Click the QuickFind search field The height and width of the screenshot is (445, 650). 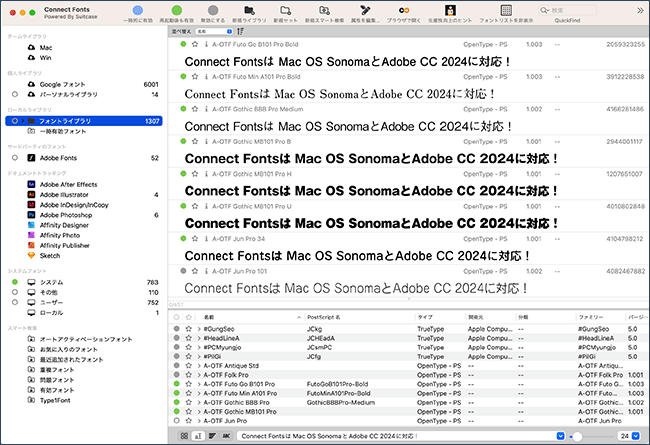point(568,10)
